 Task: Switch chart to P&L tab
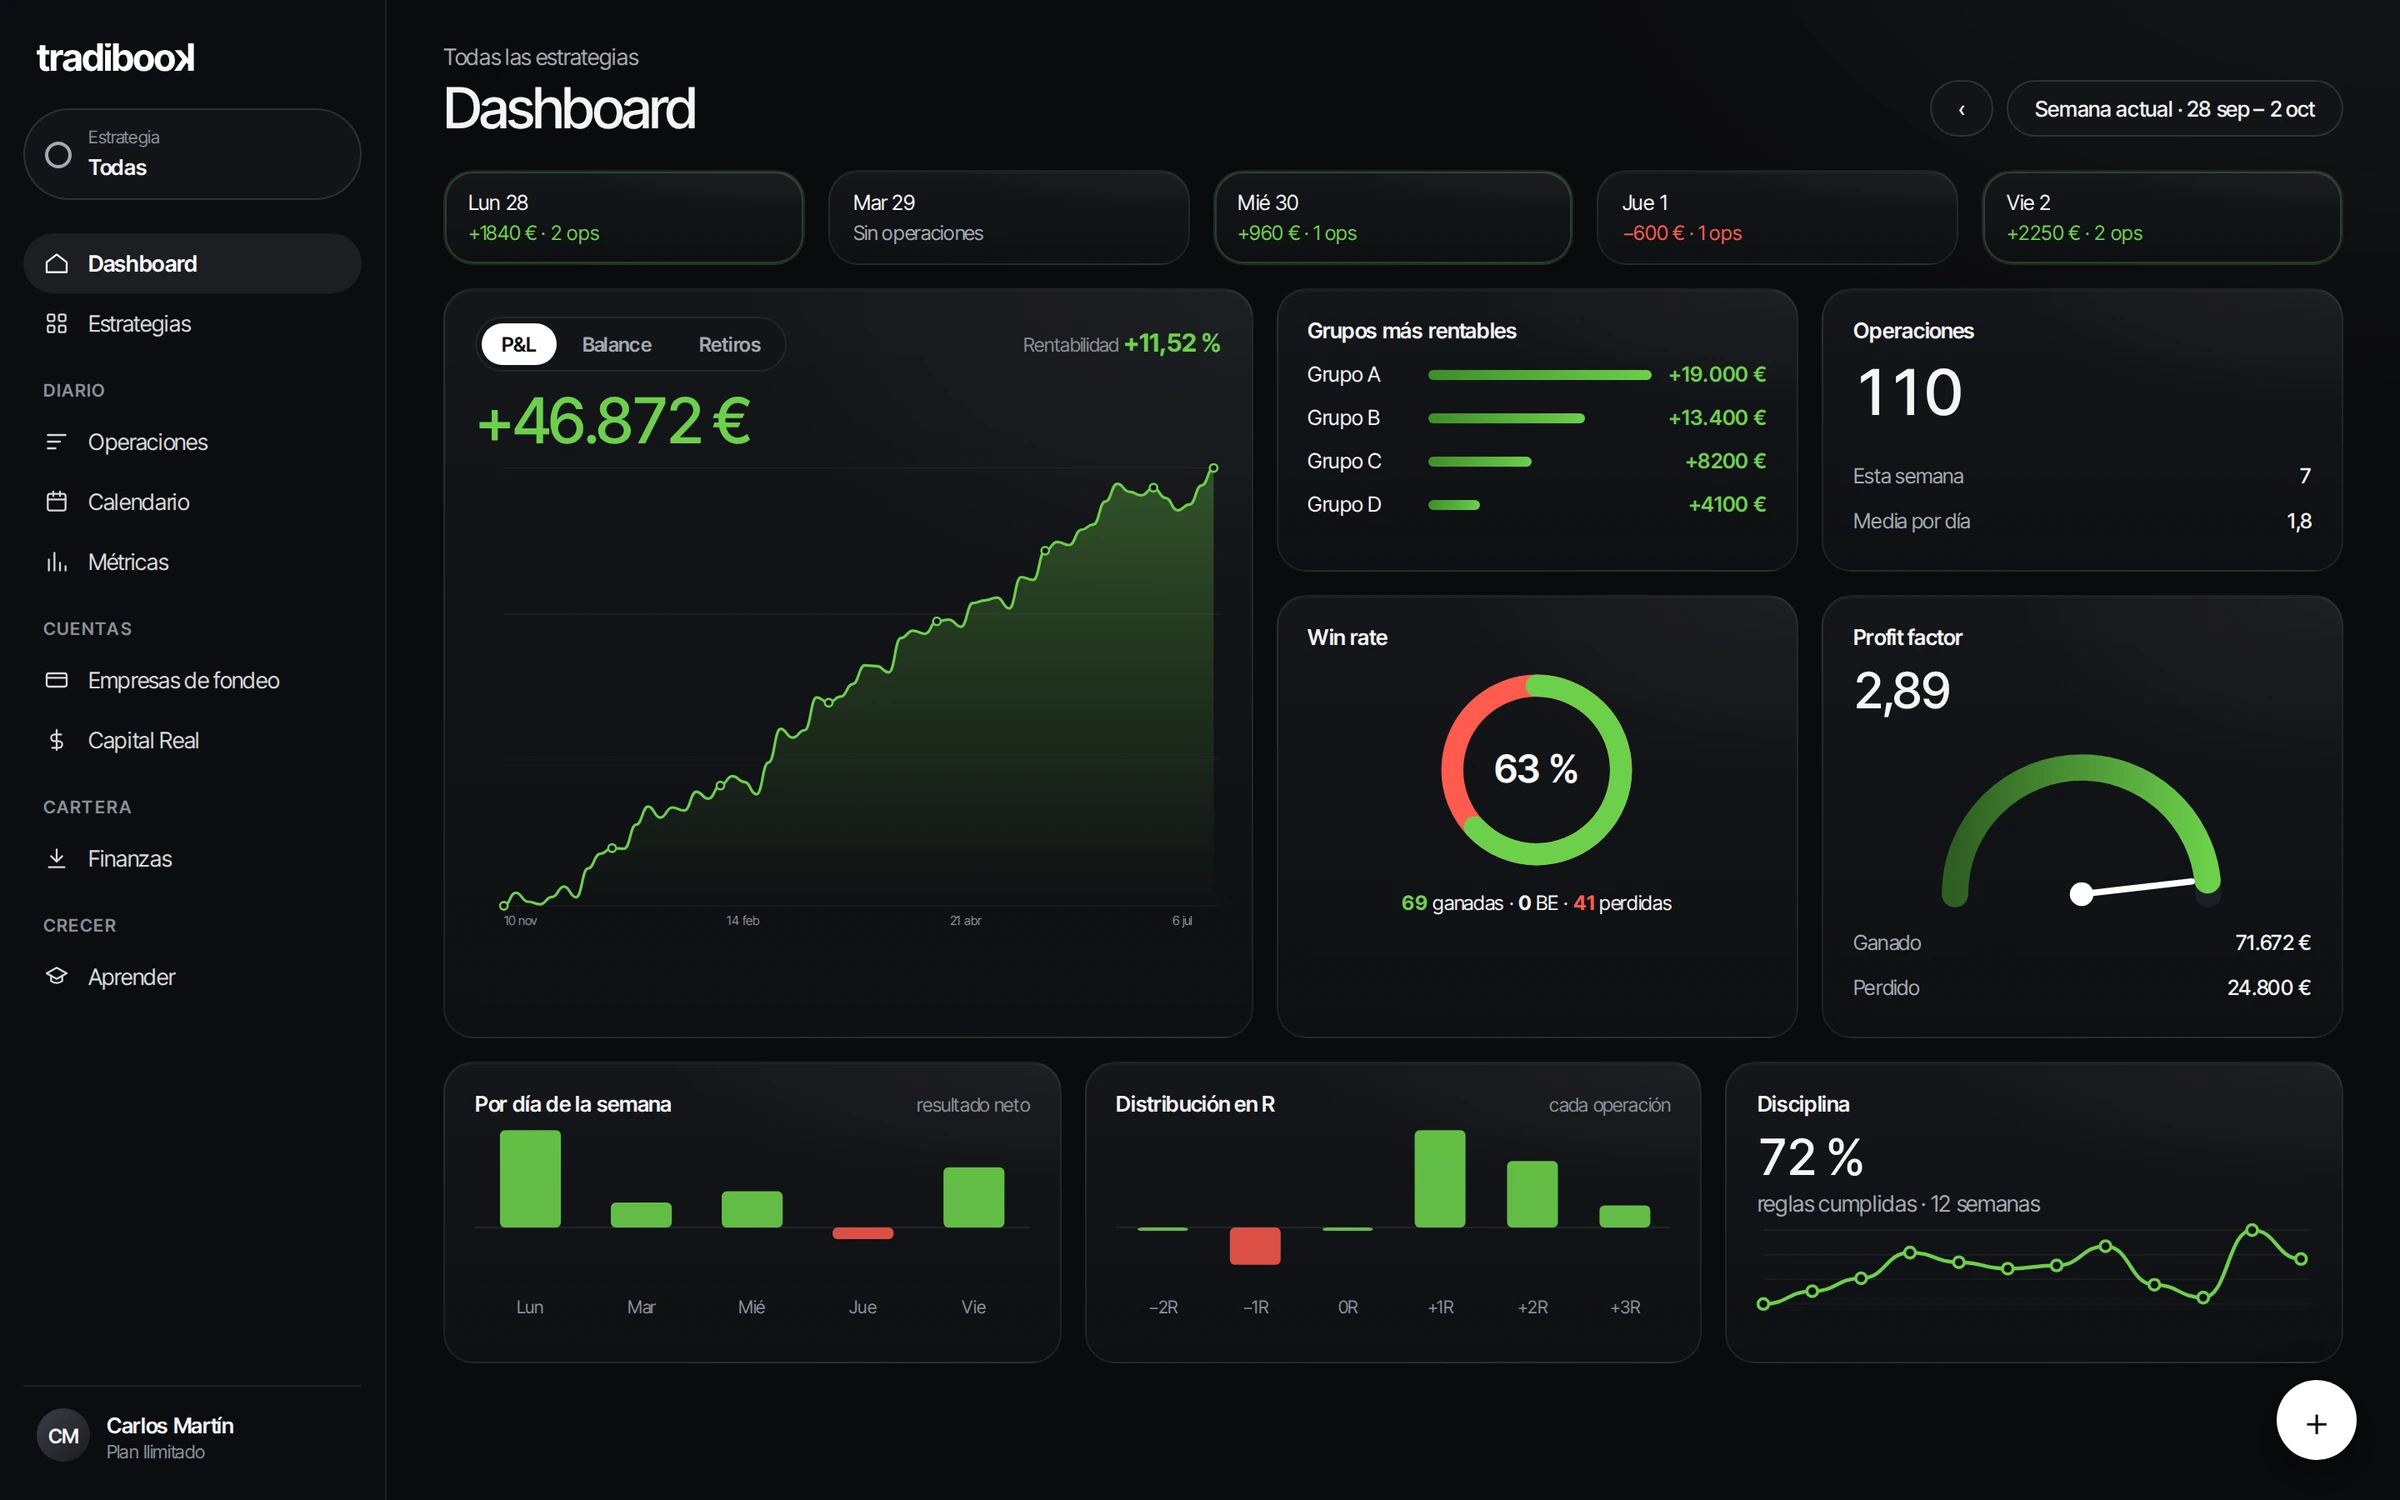click(x=518, y=344)
